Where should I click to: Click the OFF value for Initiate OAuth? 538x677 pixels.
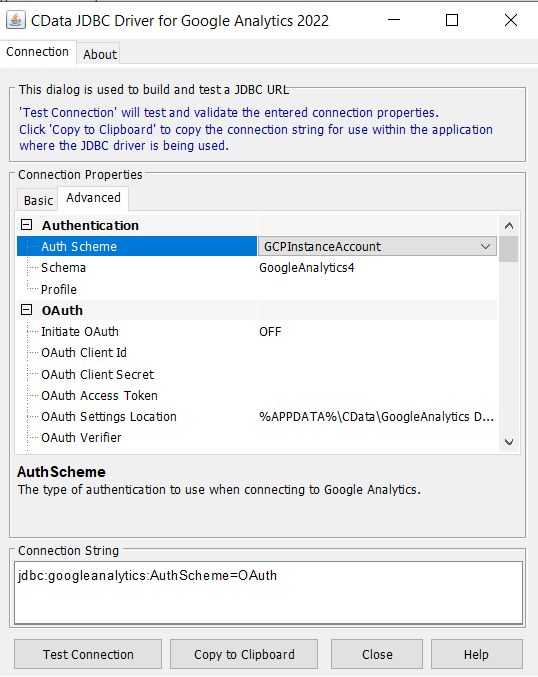coord(270,332)
